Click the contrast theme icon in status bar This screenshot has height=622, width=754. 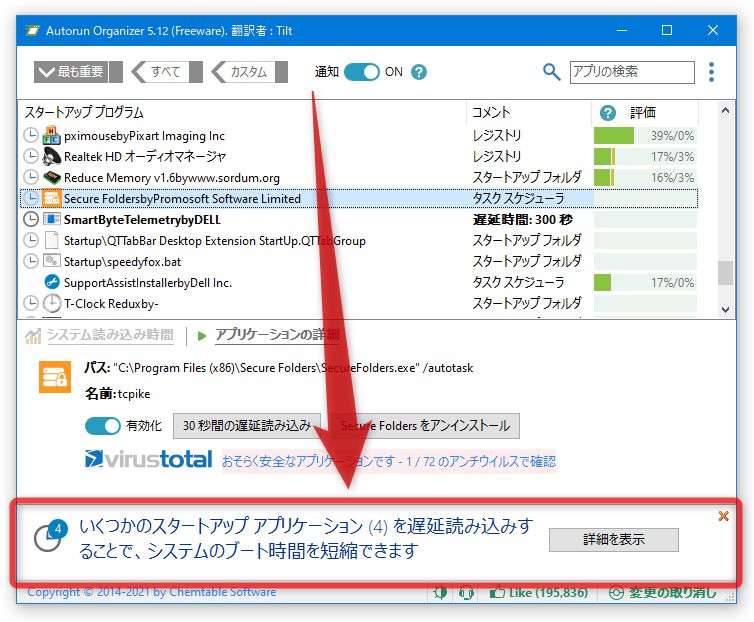[x=440, y=592]
